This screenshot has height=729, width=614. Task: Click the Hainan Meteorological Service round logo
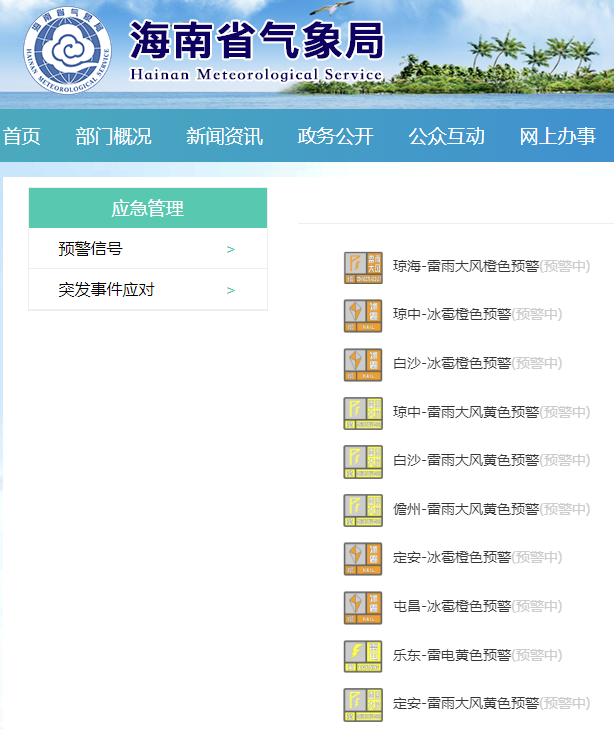click(67, 50)
